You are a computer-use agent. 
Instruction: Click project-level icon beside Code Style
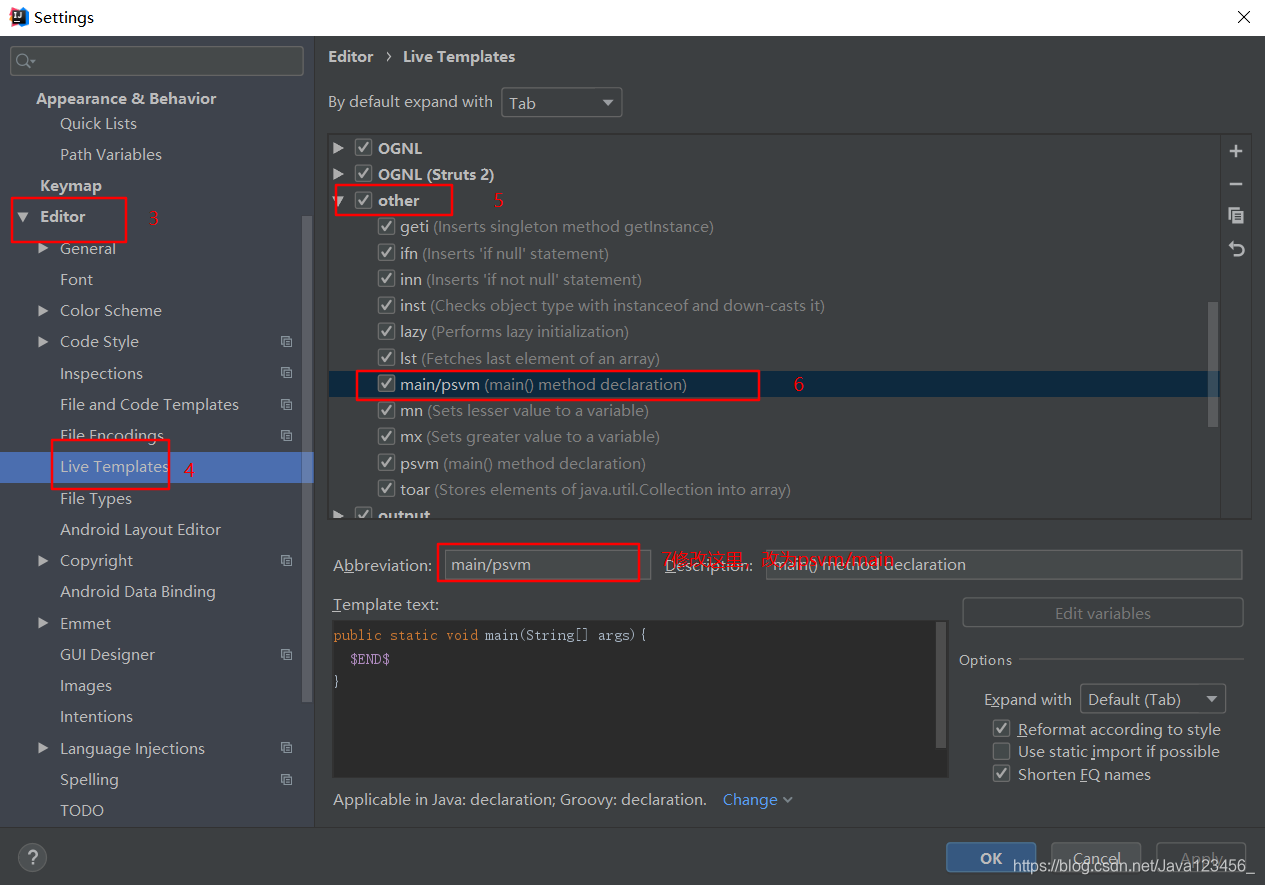click(x=287, y=342)
